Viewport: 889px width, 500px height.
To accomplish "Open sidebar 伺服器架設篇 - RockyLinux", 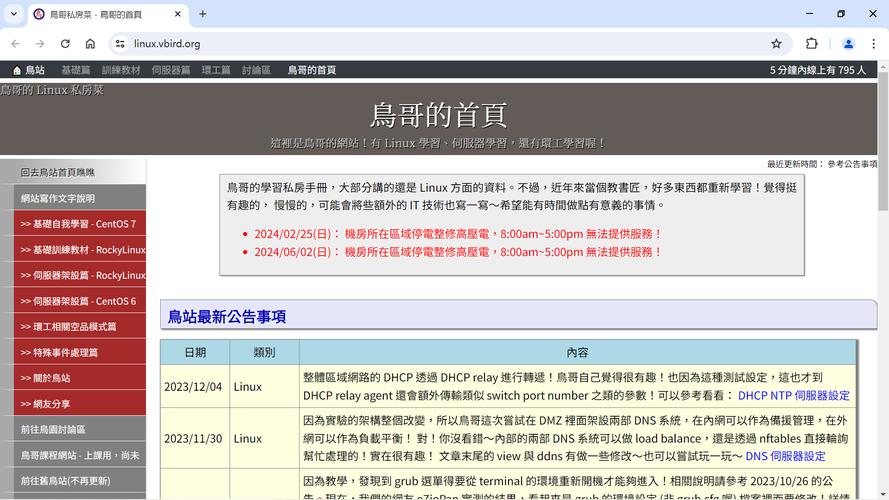I will (79, 276).
